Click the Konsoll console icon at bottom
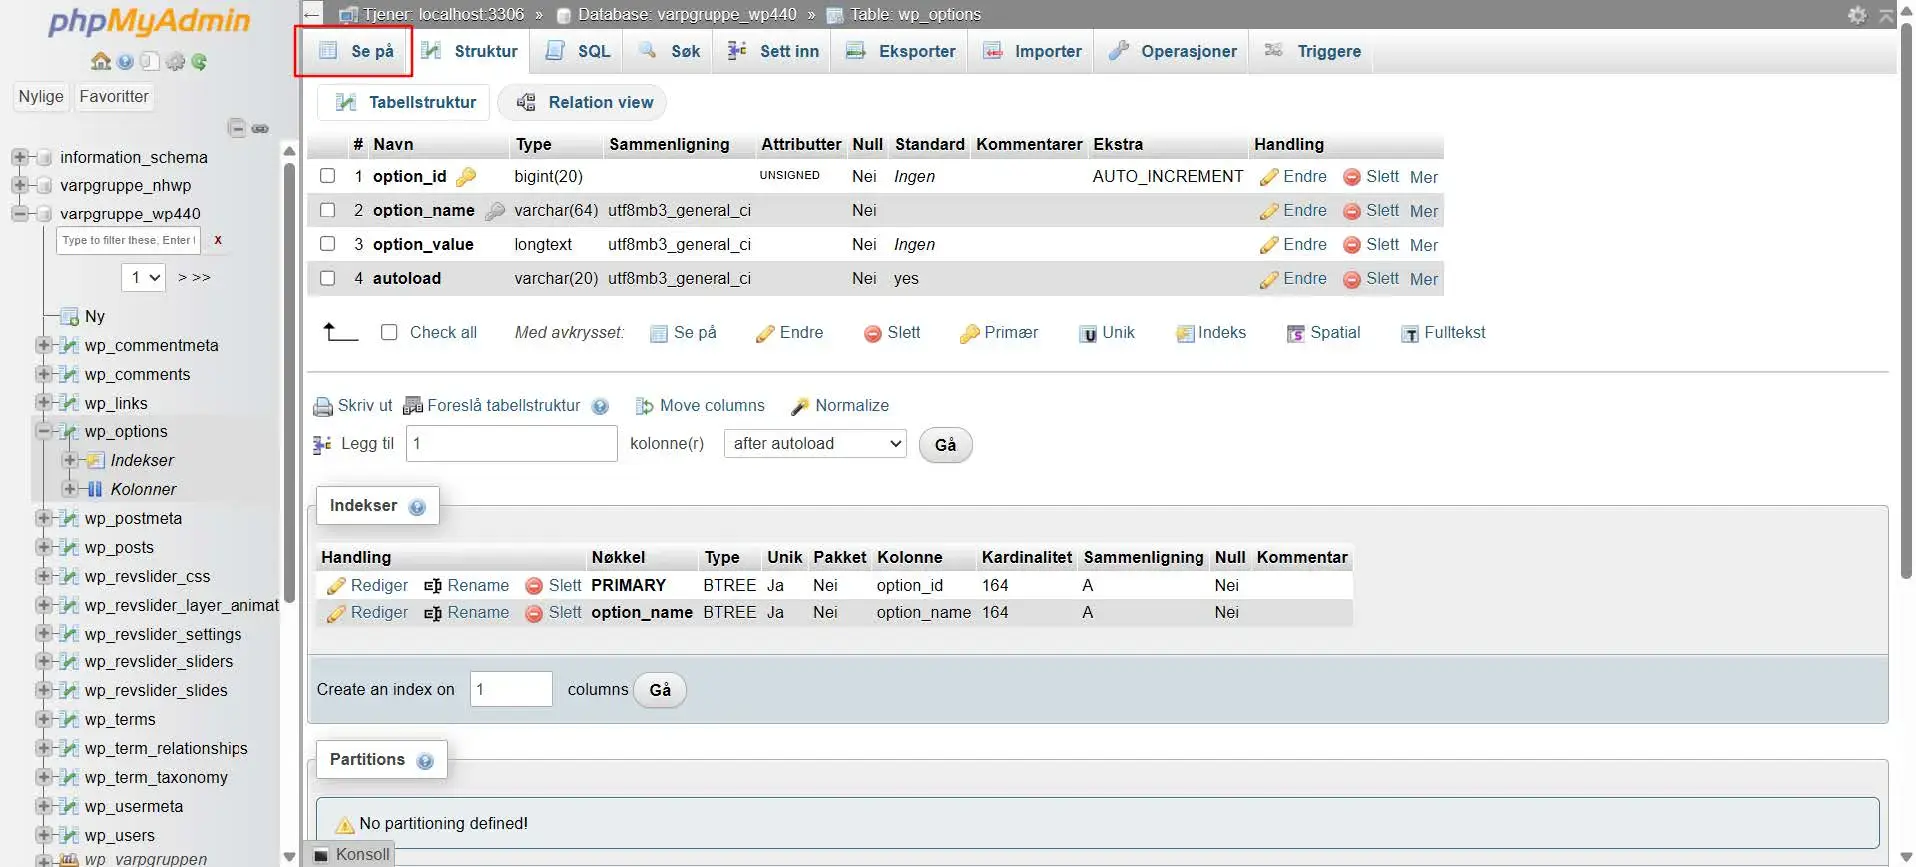 click(x=321, y=855)
